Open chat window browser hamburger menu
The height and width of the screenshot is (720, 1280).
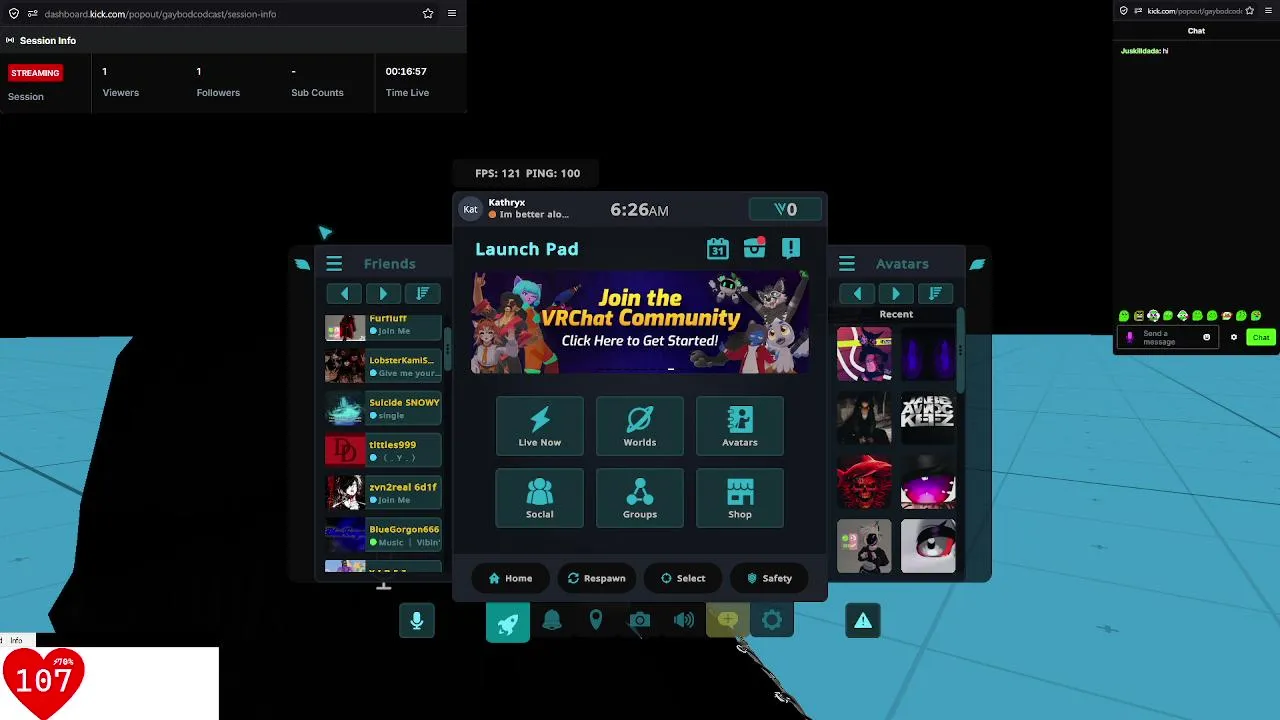(x=1266, y=11)
